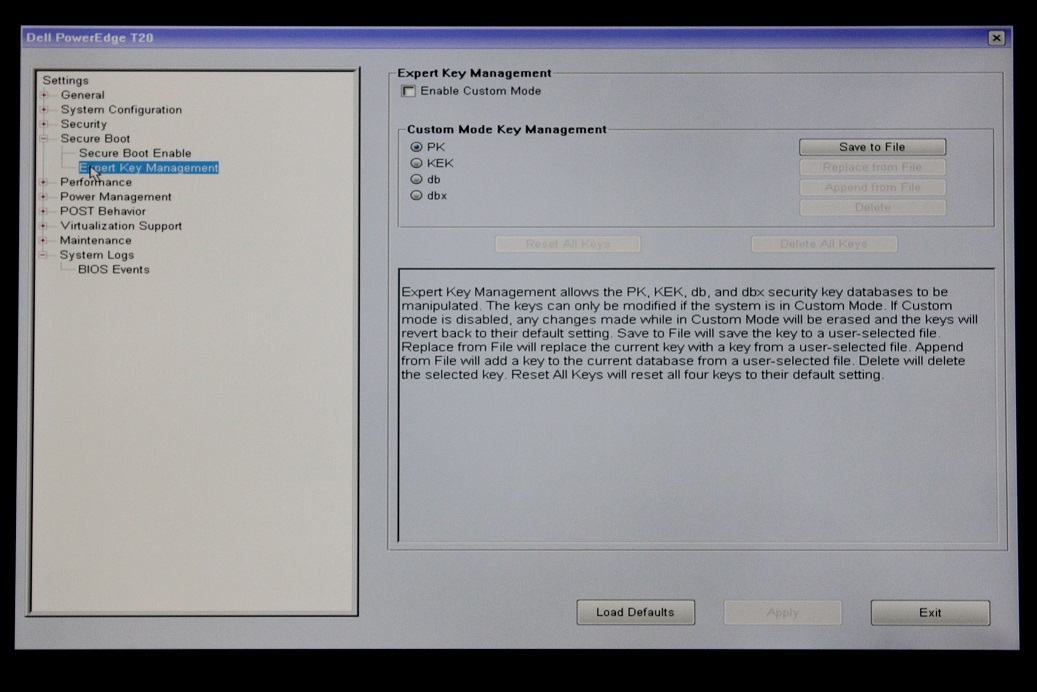Click Load Defaults button

(x=635, y=613)
